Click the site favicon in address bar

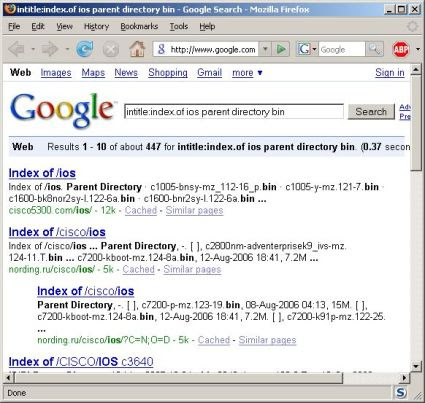162,50
